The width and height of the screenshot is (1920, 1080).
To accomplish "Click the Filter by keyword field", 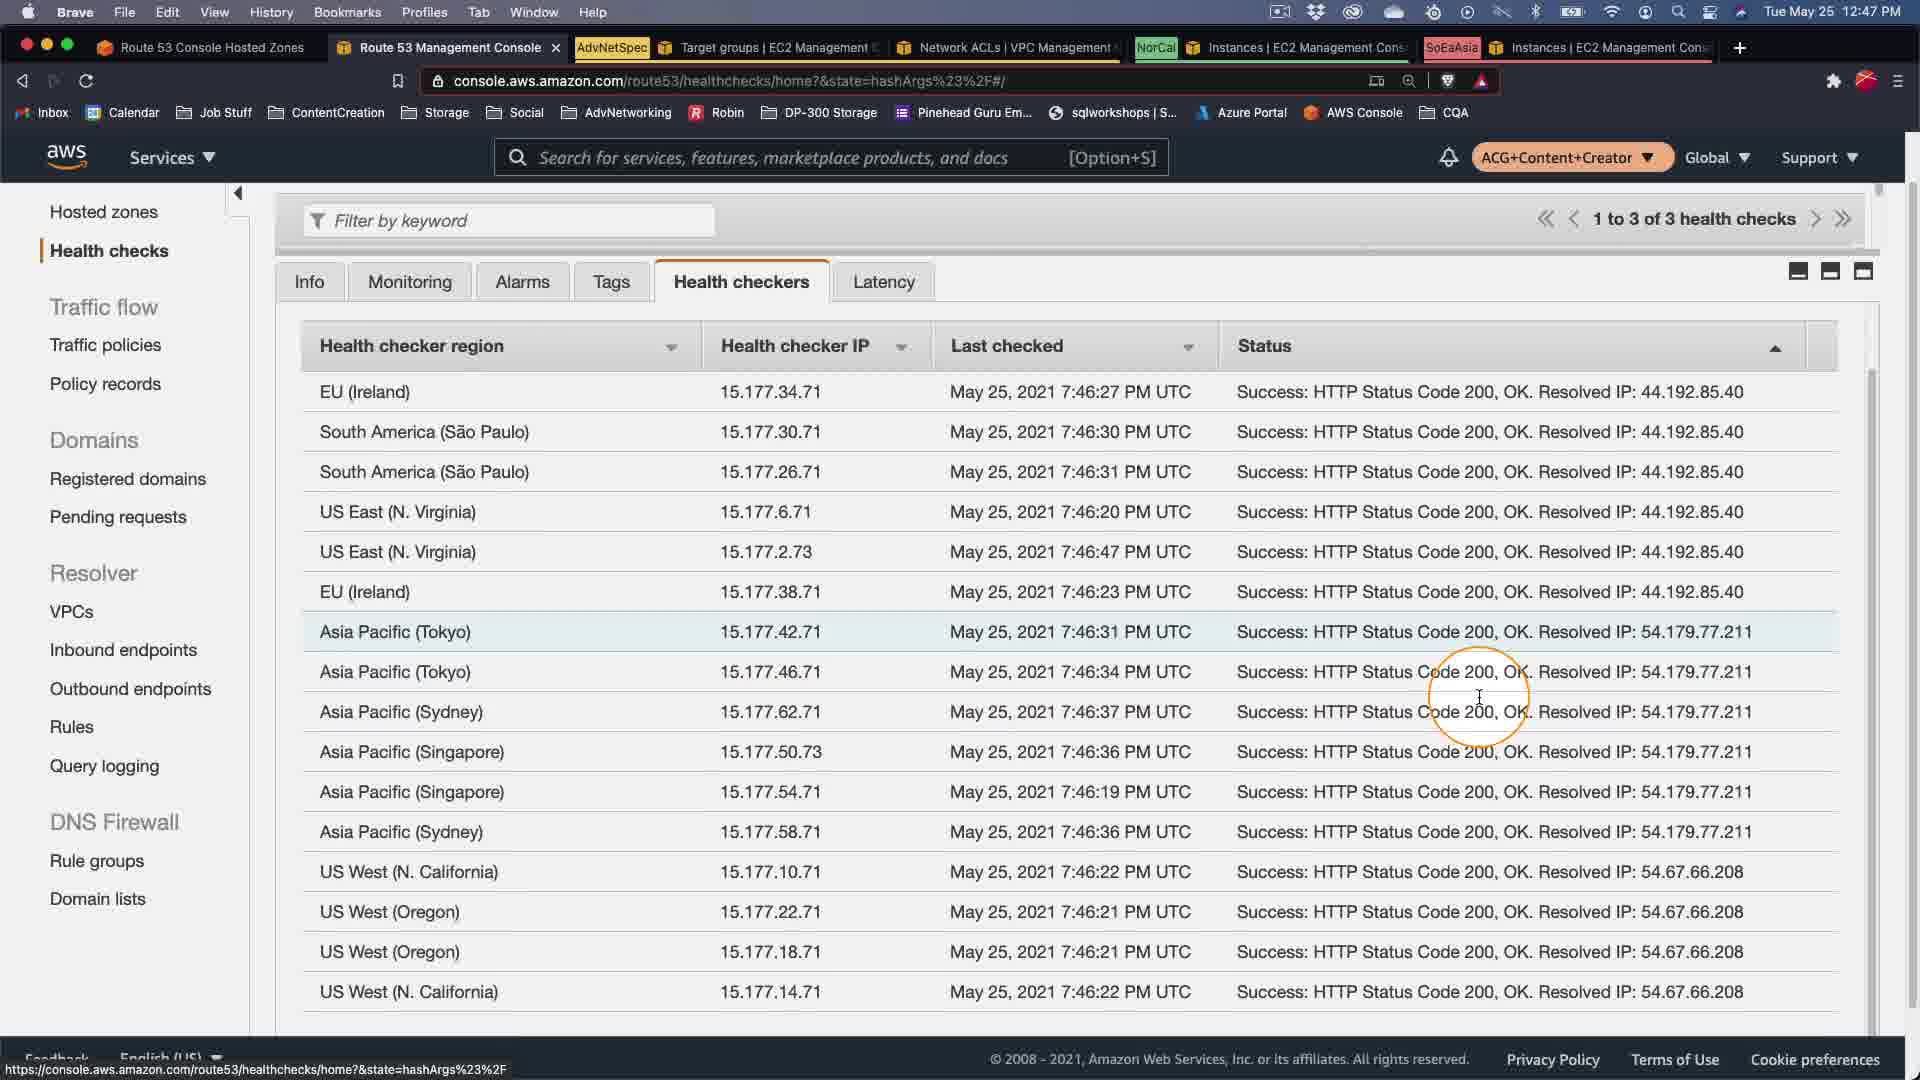I will (510, 221).
